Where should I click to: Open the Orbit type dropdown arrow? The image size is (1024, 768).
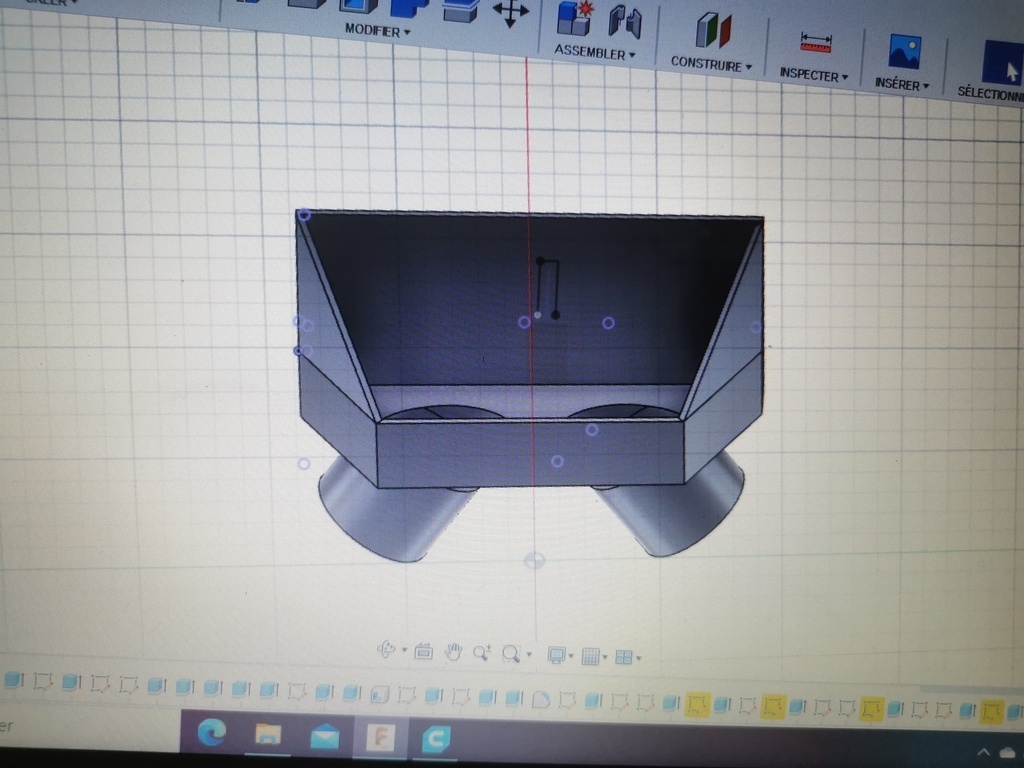(x=404, y=650)
